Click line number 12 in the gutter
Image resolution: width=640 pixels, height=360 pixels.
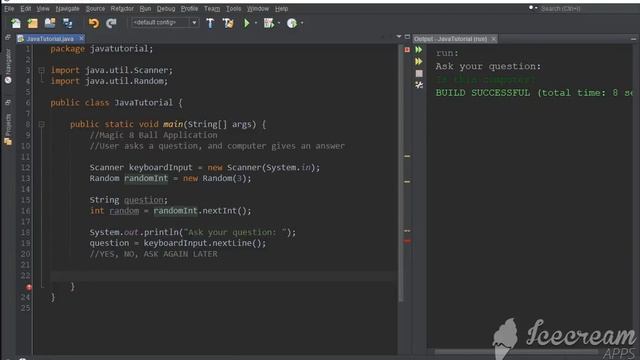[25, 167]
